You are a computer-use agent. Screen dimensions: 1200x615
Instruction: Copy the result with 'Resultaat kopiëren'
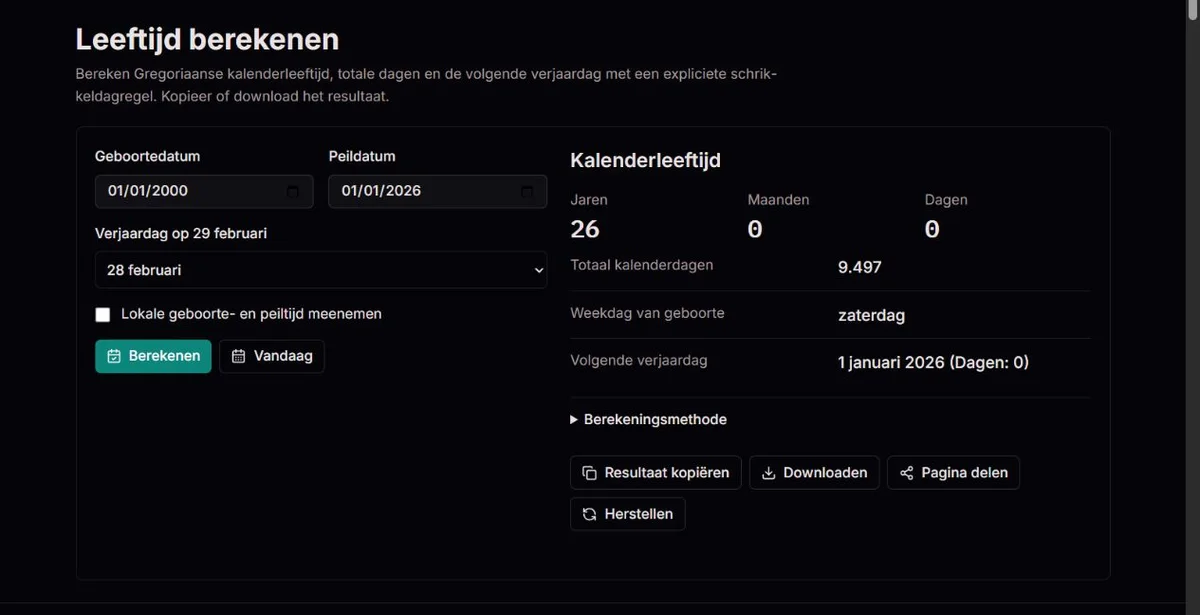656,473
